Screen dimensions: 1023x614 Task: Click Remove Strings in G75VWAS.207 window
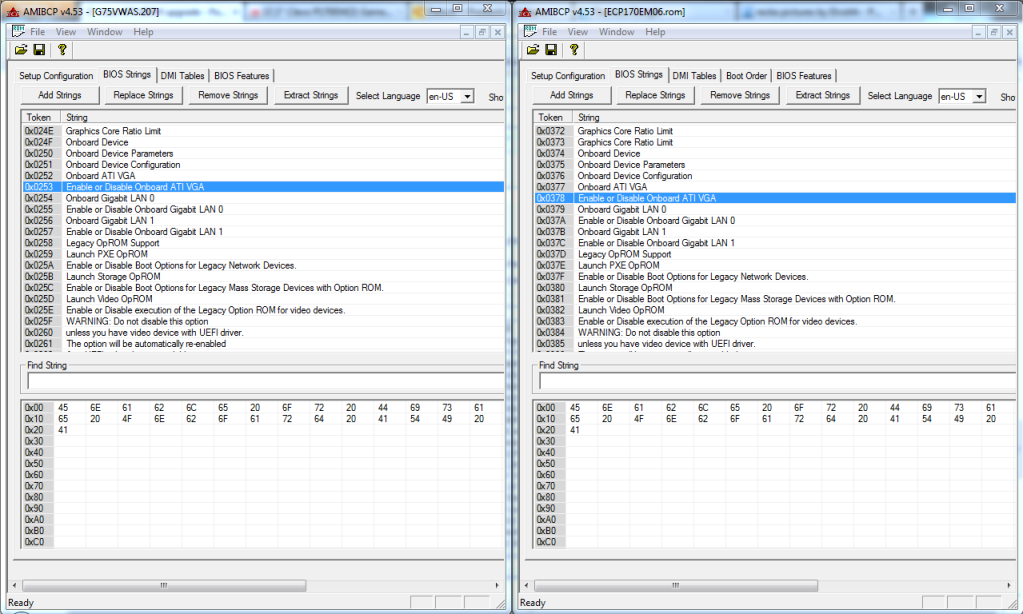click(228, 95)
